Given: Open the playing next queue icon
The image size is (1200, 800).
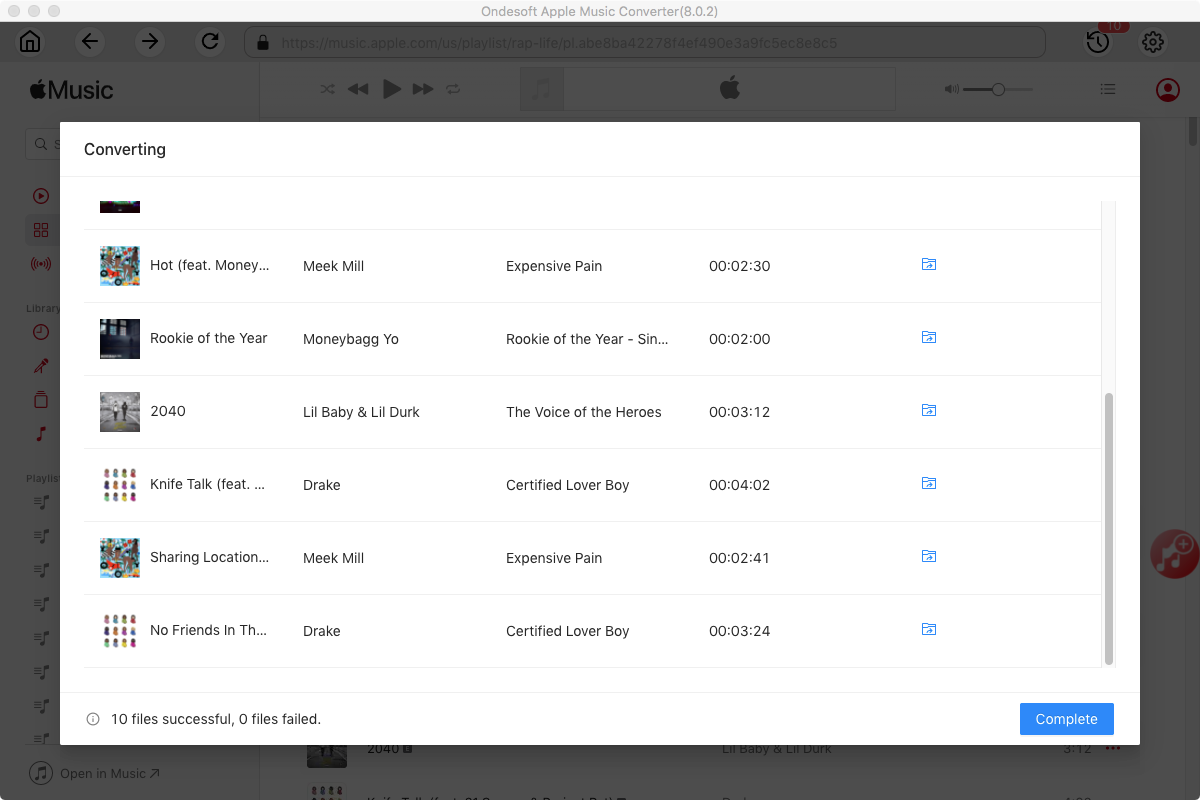Looking at the screenshot, I should (1108, 89).
